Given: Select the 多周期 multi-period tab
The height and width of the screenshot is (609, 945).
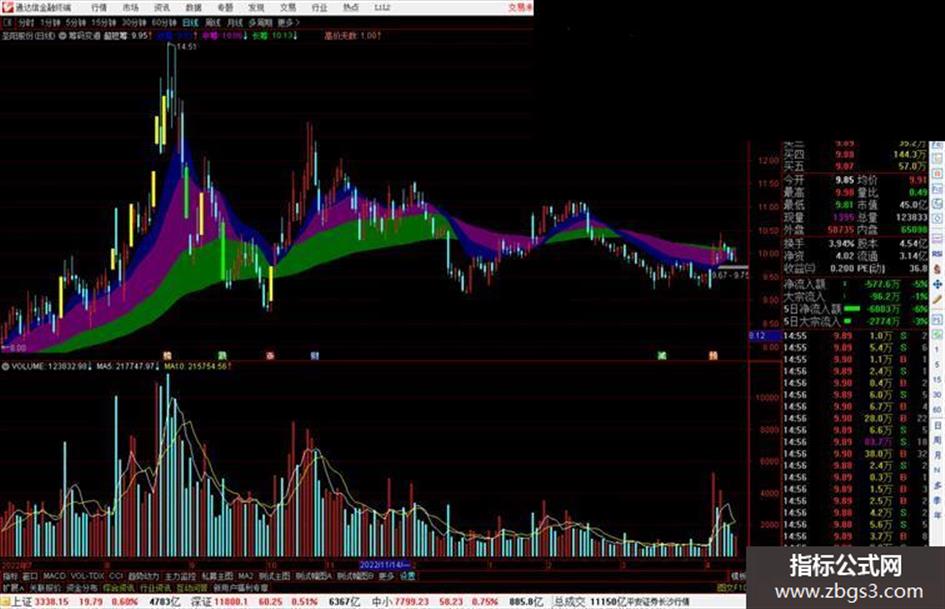Looking at the screenshot, I should 260,23.
